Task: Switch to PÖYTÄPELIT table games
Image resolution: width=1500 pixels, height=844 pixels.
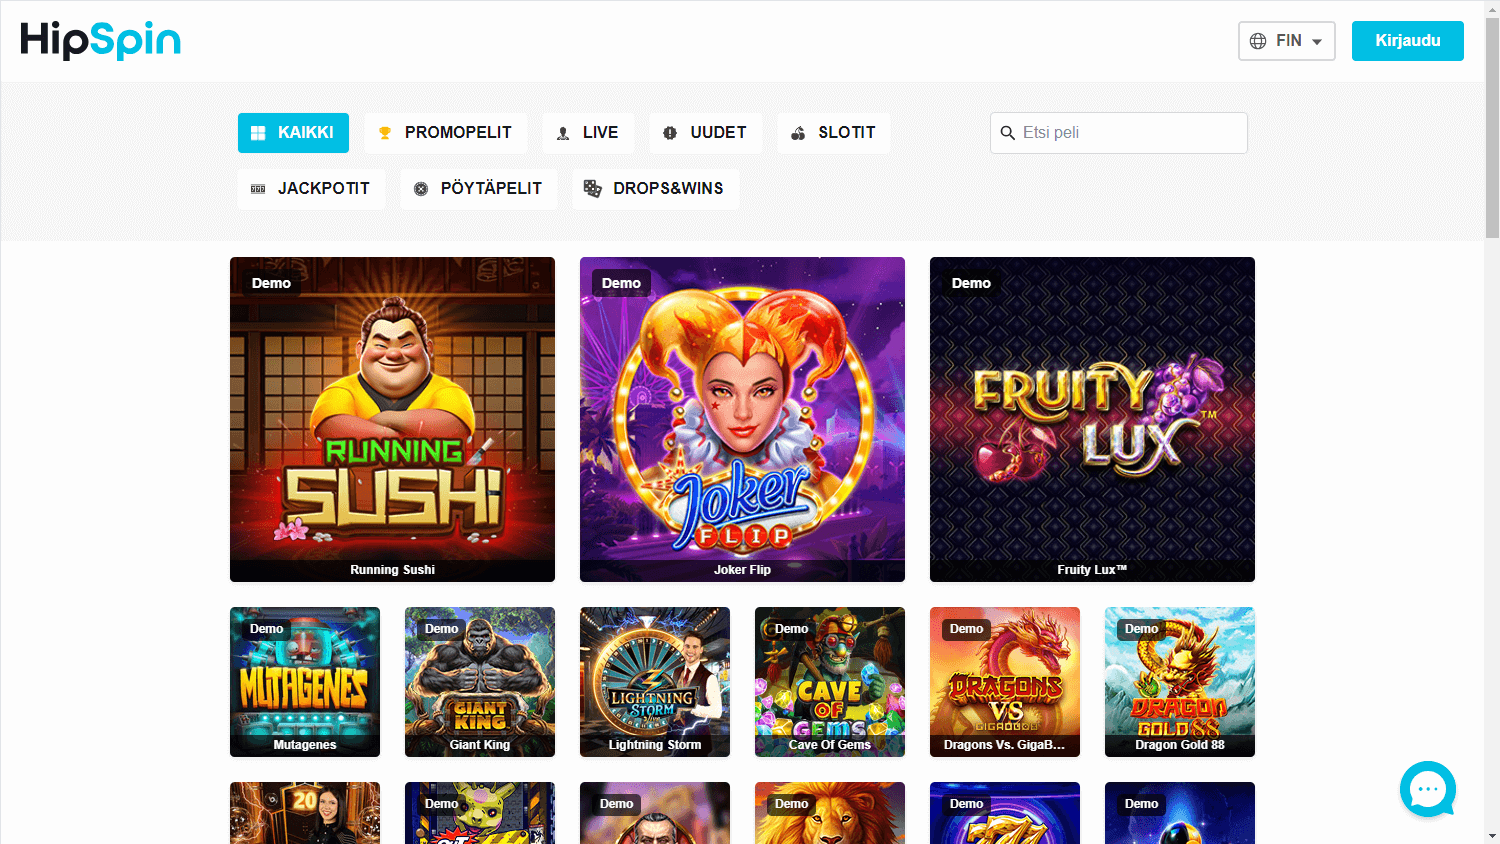Action: click(x=479, y=189)
